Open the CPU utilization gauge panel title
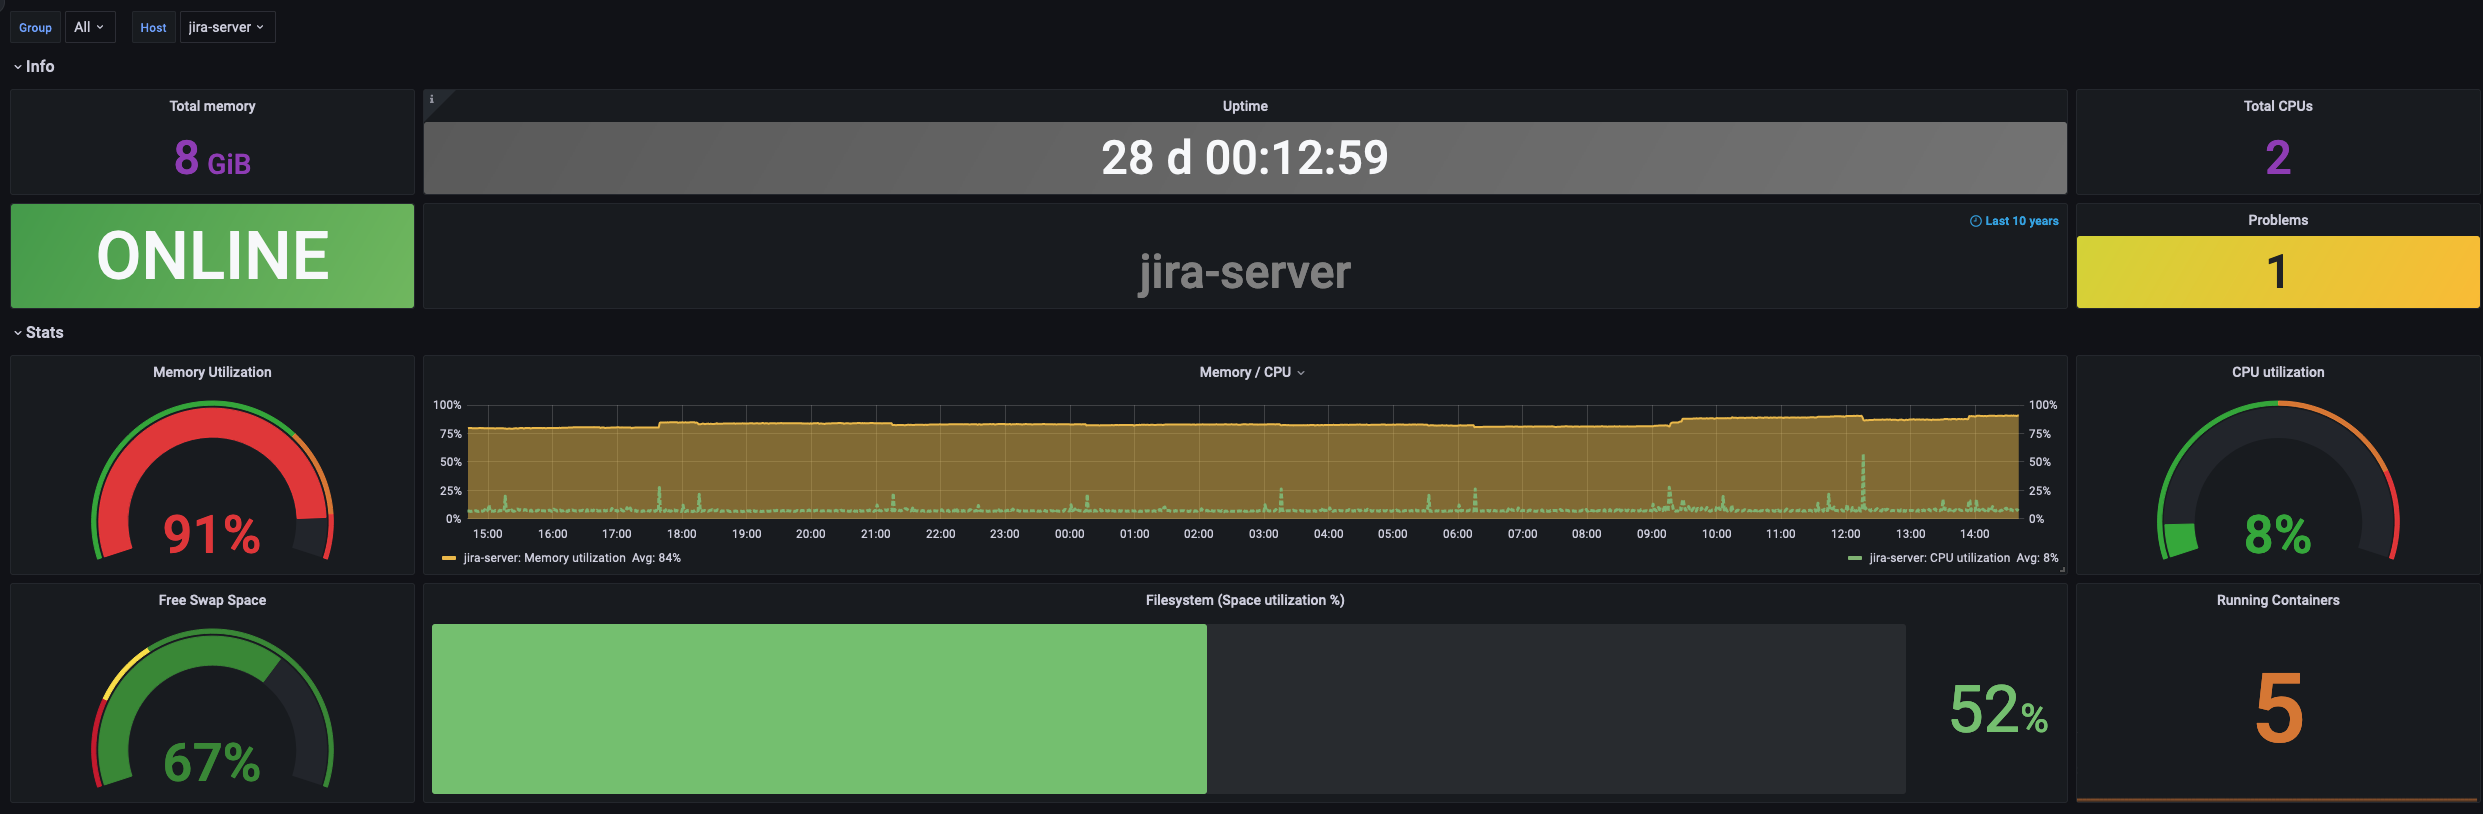This screenshot has height=814, width=2483. point(2278,372)
